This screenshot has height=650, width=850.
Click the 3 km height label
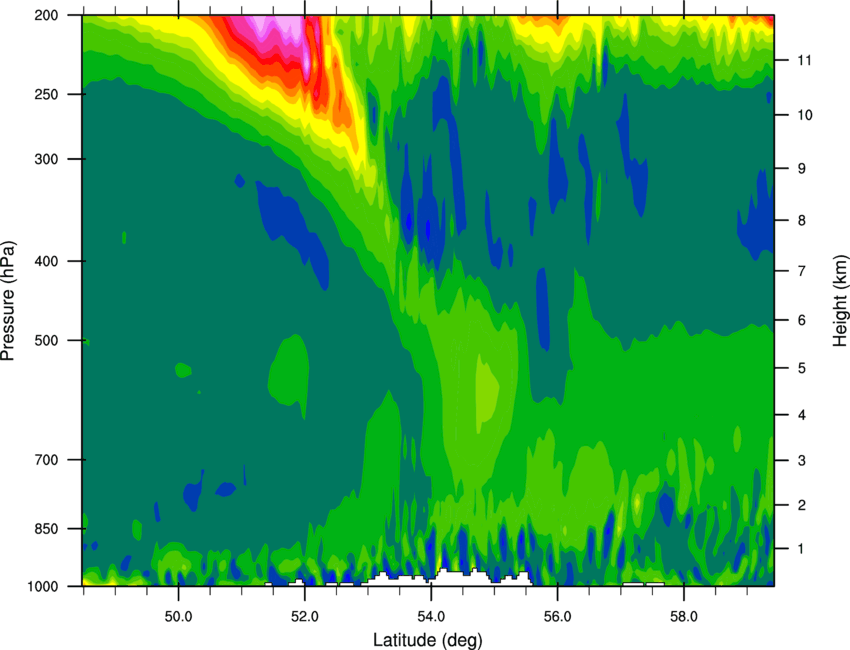[x=802, y=461]
